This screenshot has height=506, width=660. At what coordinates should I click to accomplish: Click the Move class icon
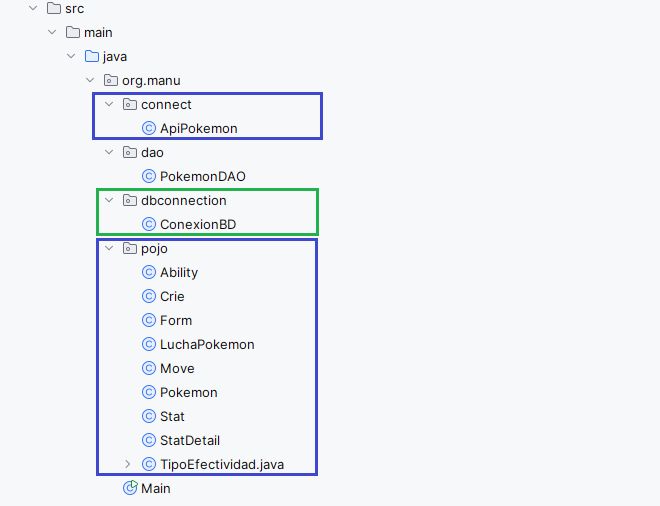[149, 368]
